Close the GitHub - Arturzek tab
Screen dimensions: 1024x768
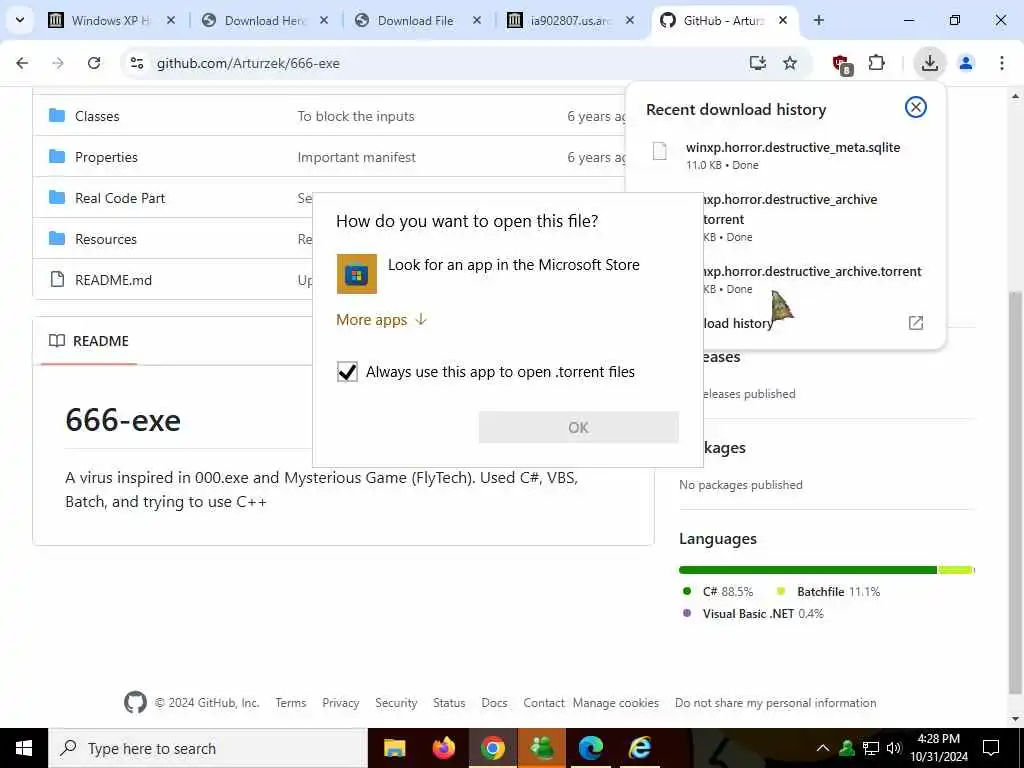783,20
